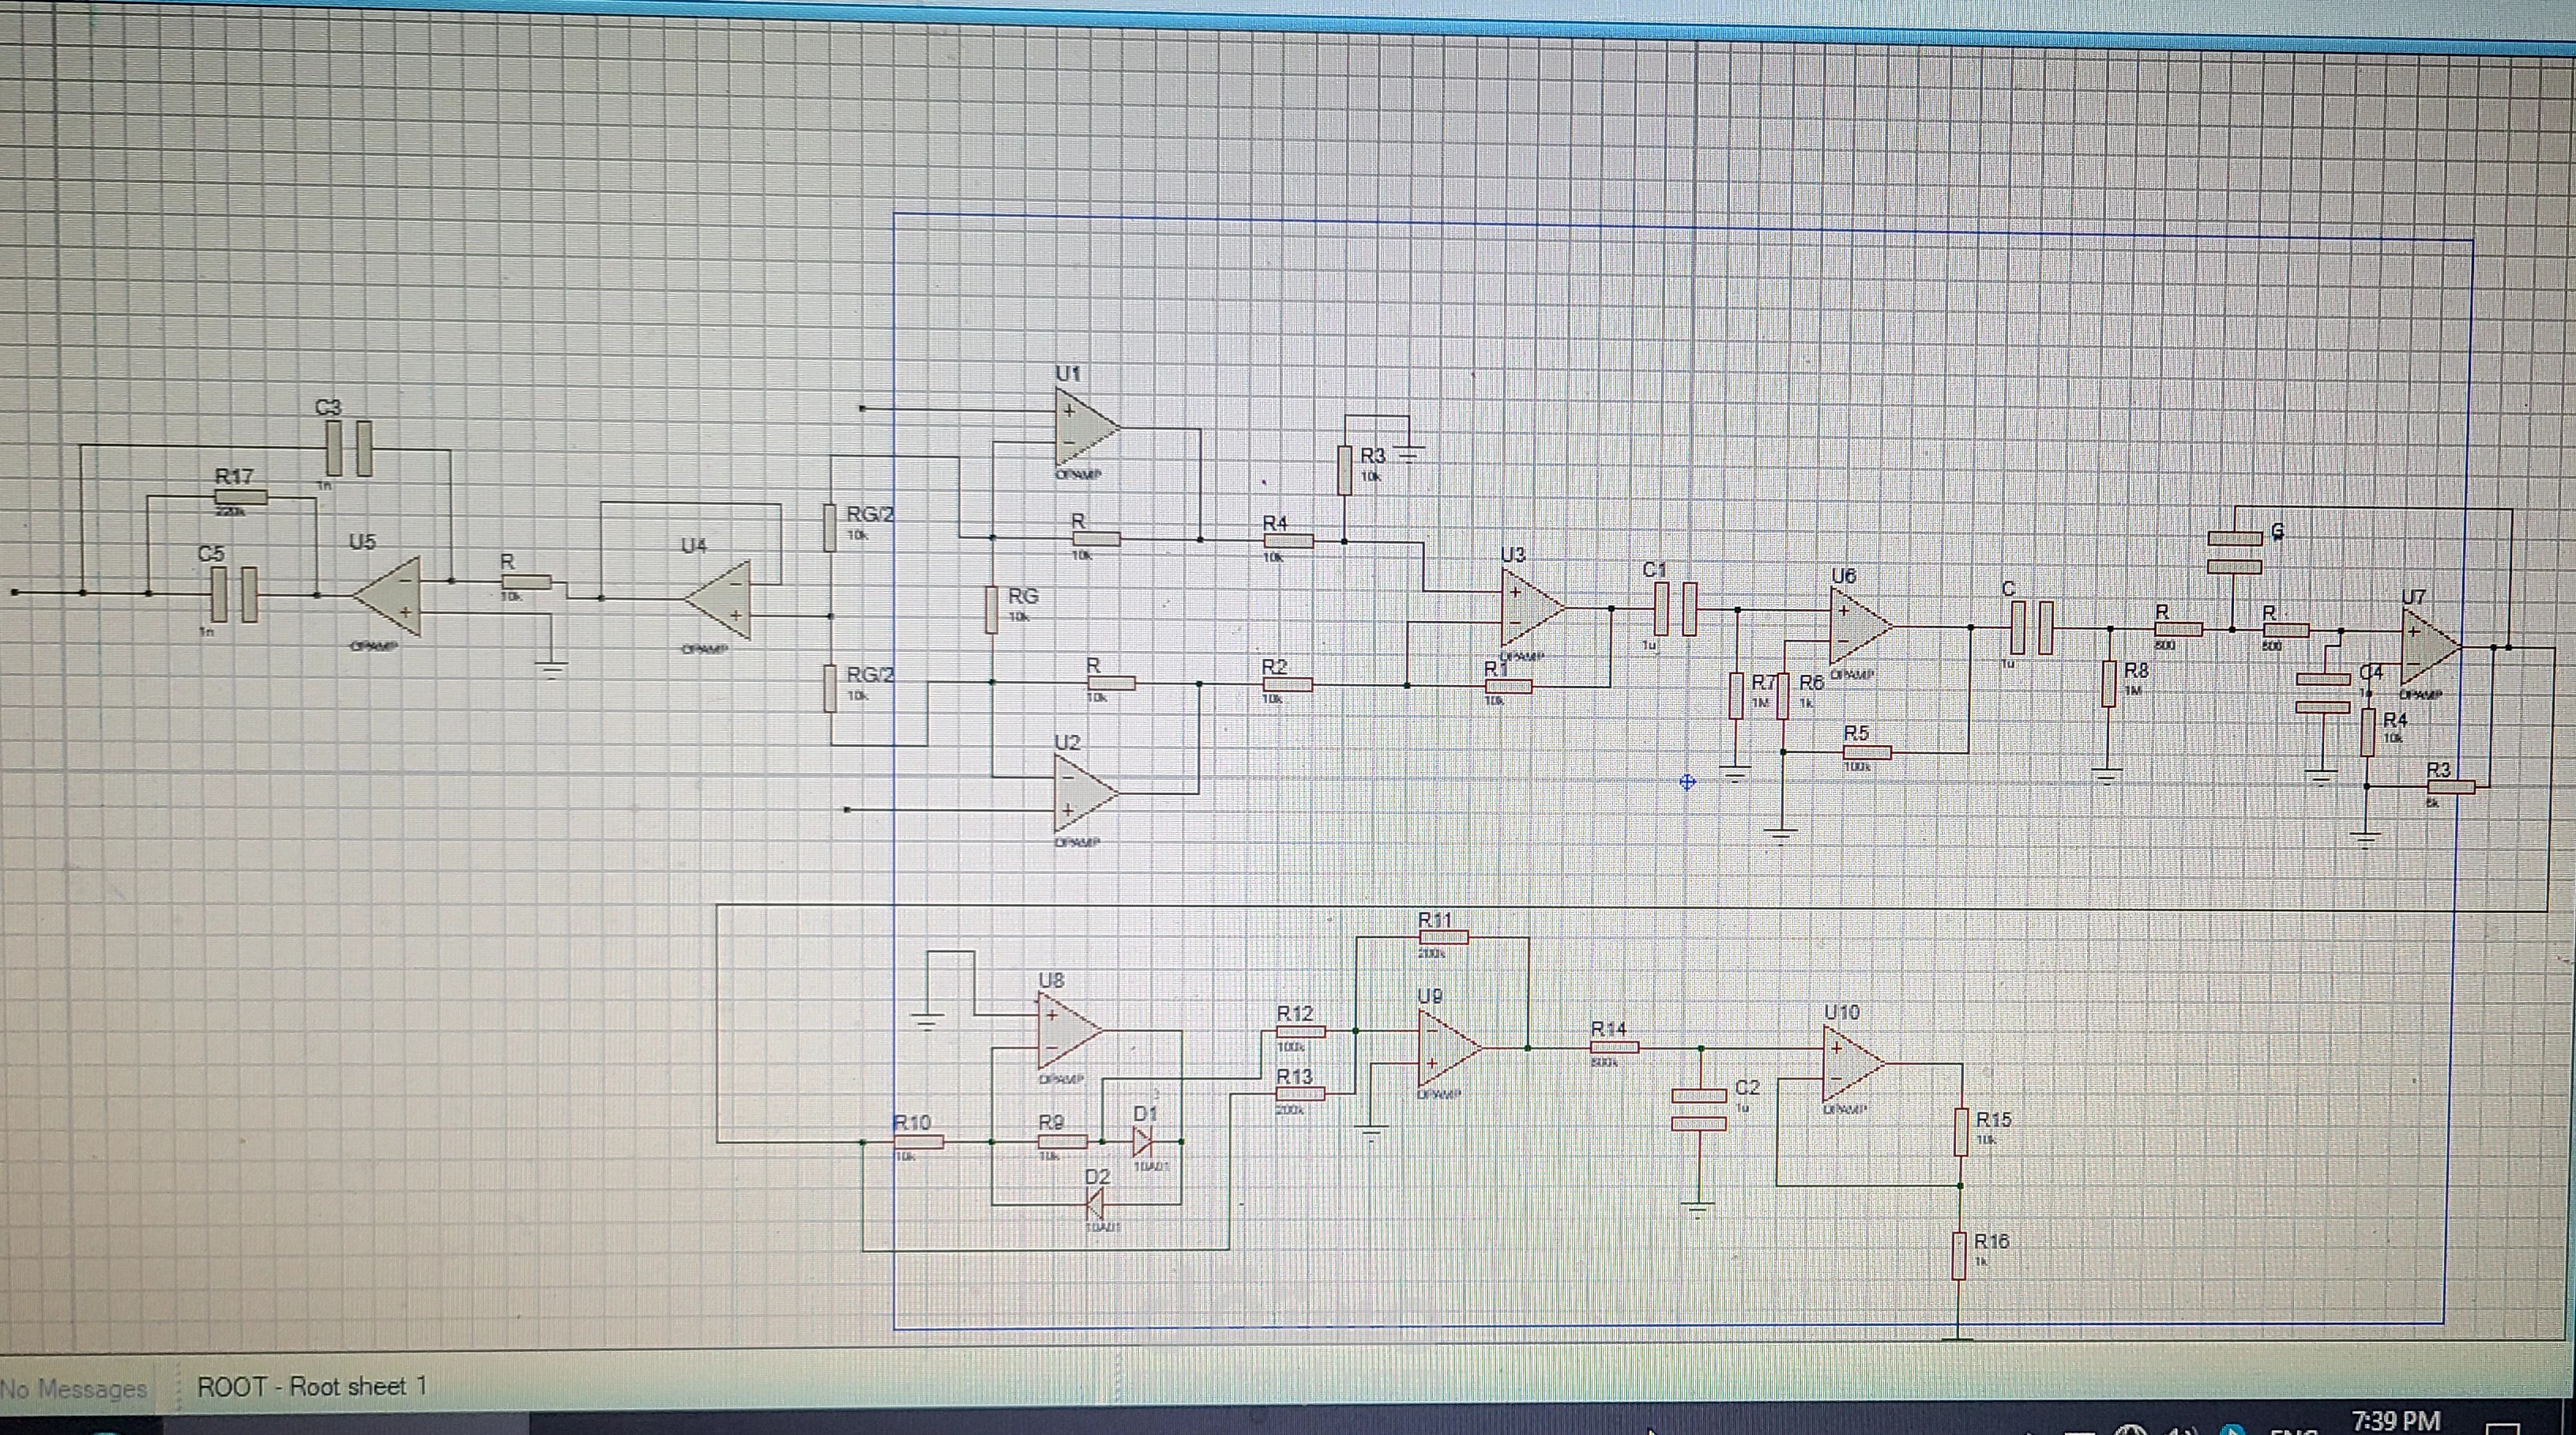Select op-amp U2 symbol
Image resolution: width=2576 pixels, height=1435 pixels.
pos(1086,794)
